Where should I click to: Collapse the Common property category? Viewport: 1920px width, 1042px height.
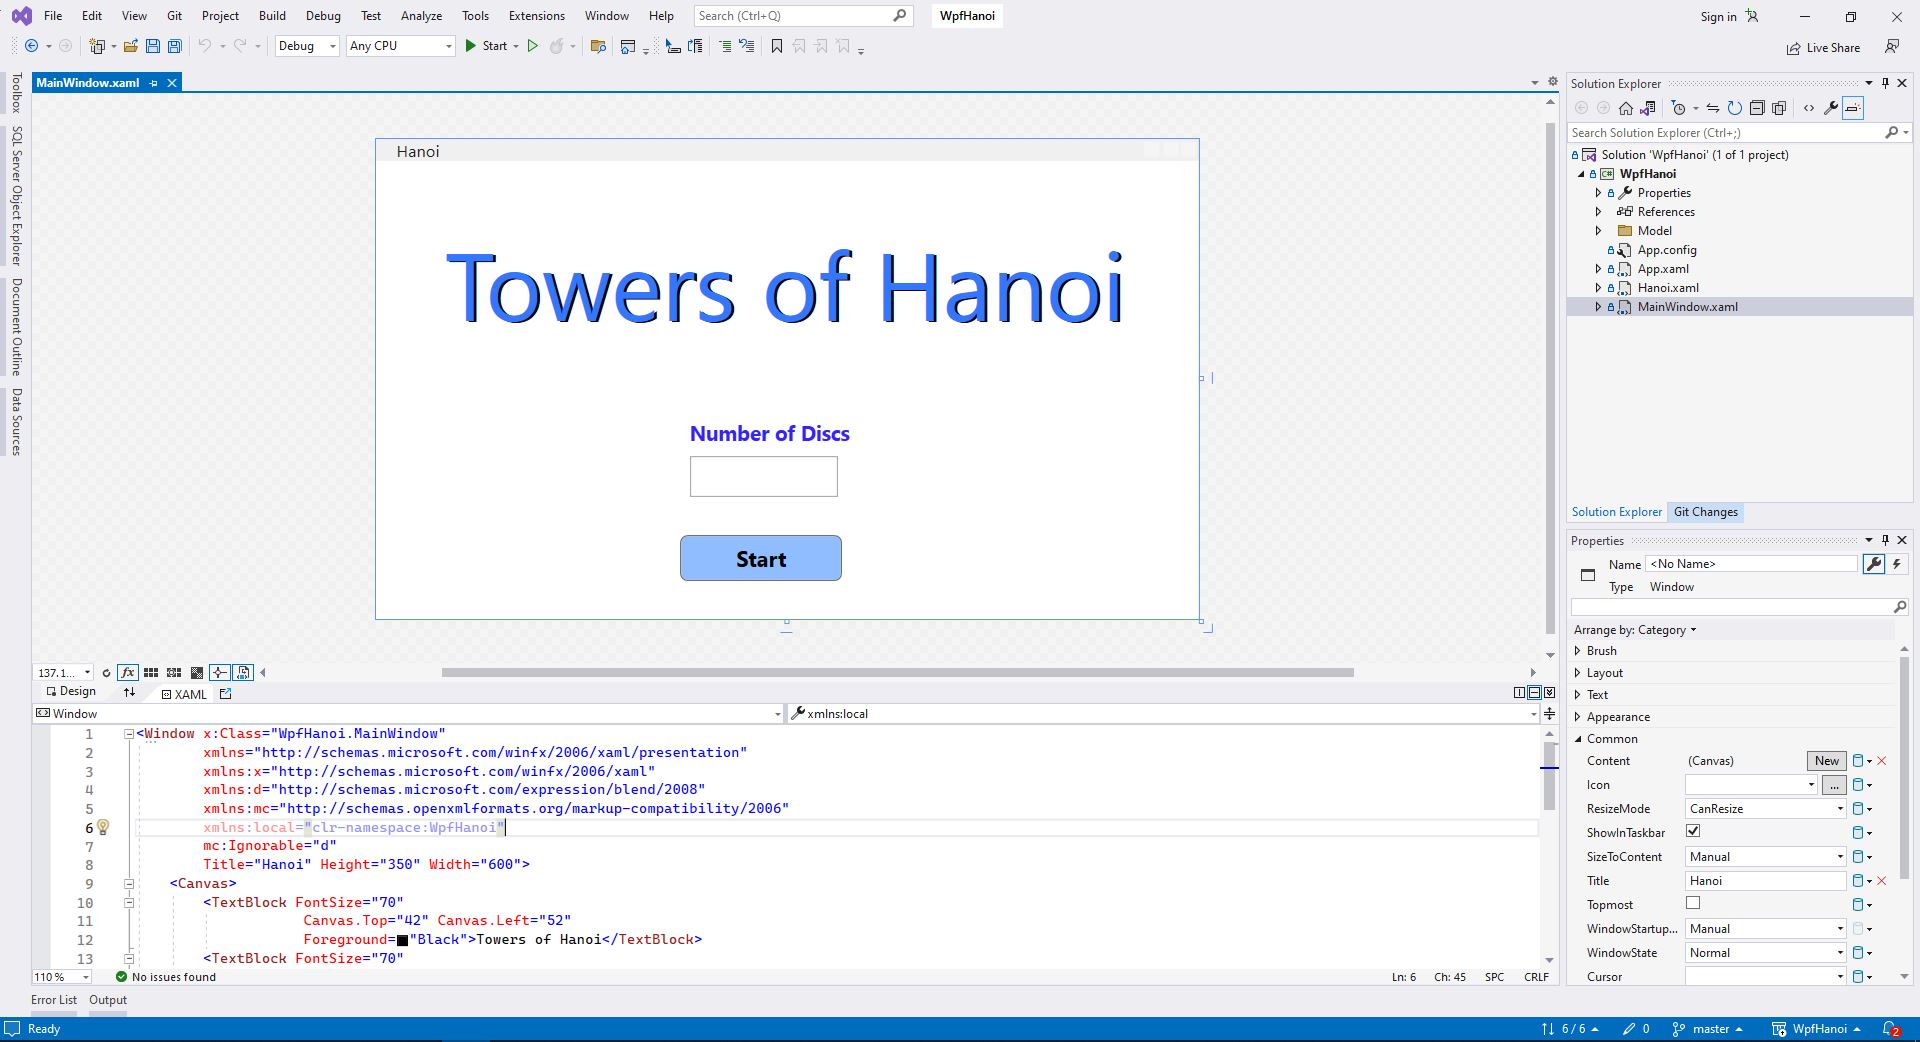[x=1578, y=739]
